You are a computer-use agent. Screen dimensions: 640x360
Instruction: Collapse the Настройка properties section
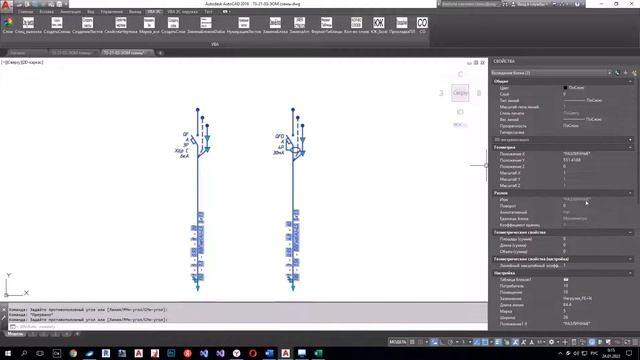tap(630, 273)
